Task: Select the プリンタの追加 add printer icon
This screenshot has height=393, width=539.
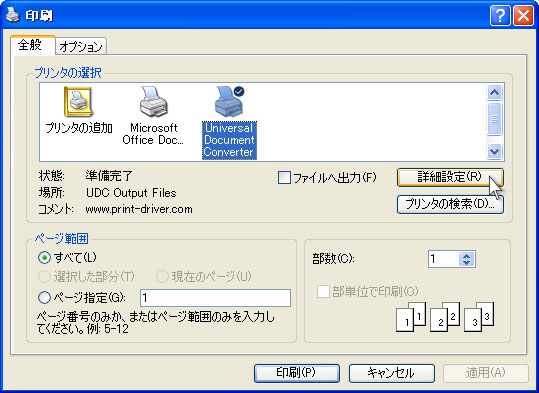Action: 79,110
